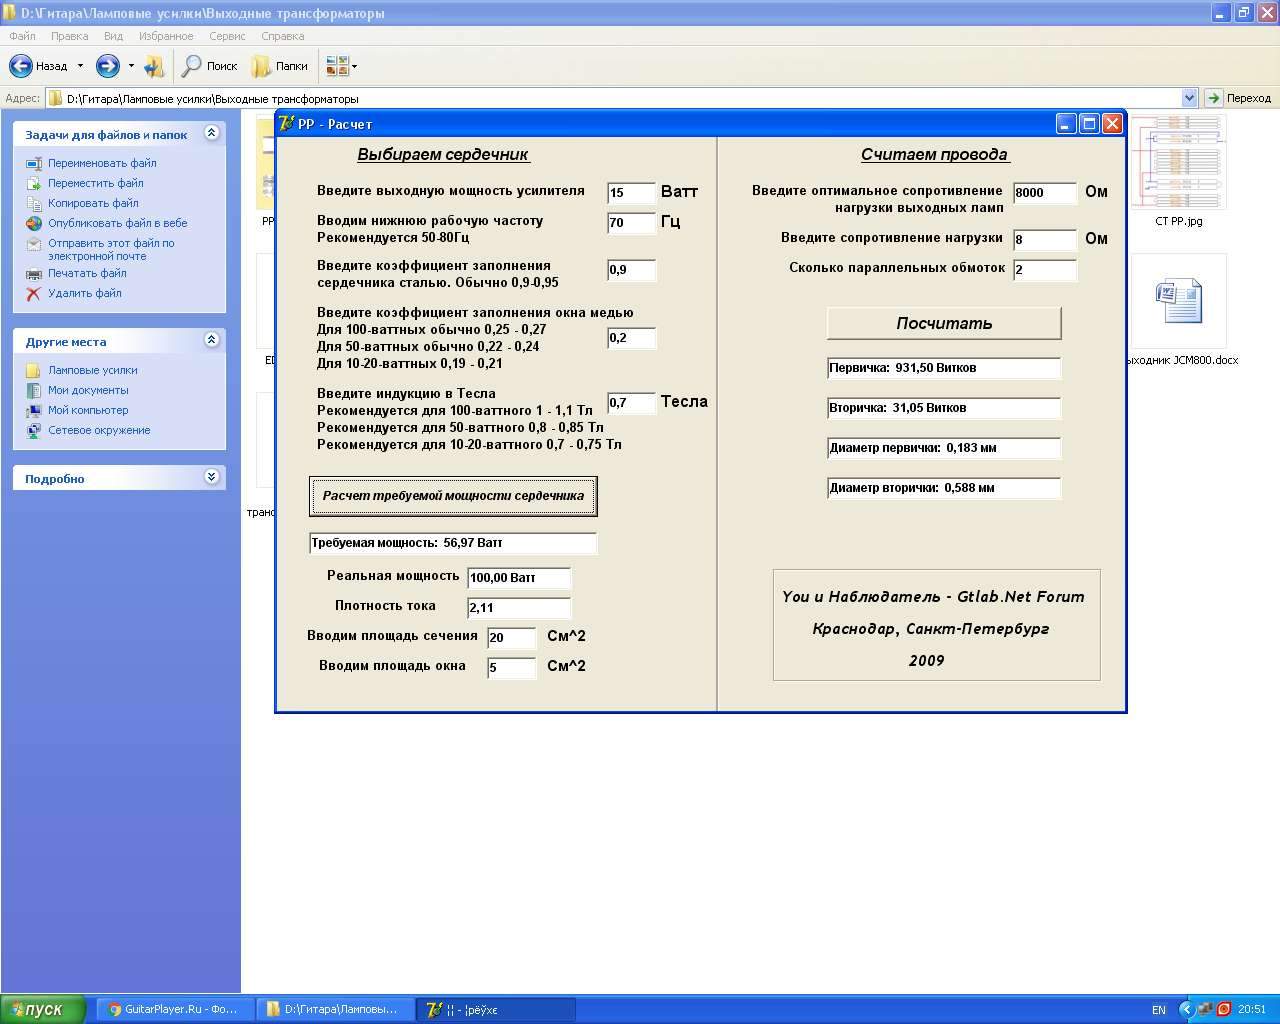The width and height of the screenshot is (1280, 1024).
Task: Click the Start (пуск) button
Action: pos(40,1009)
